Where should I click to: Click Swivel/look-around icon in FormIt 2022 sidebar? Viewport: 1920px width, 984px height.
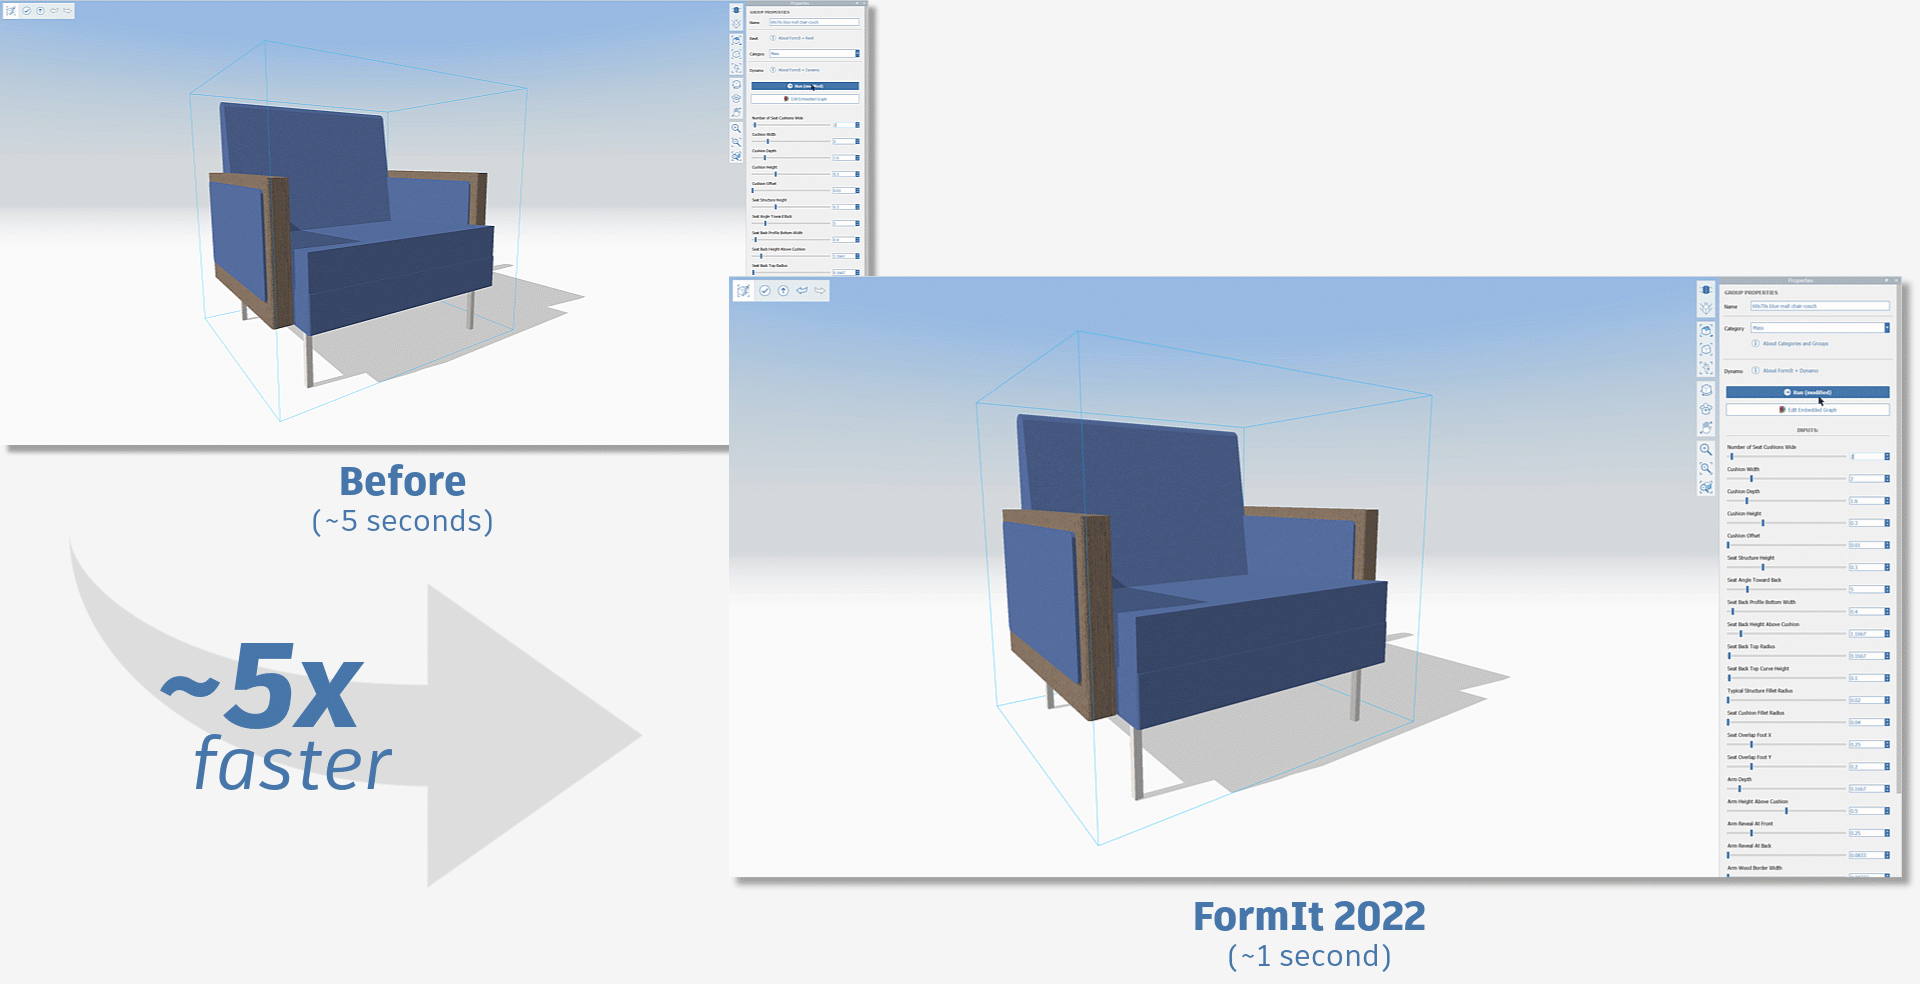[x=1706, y=409]
